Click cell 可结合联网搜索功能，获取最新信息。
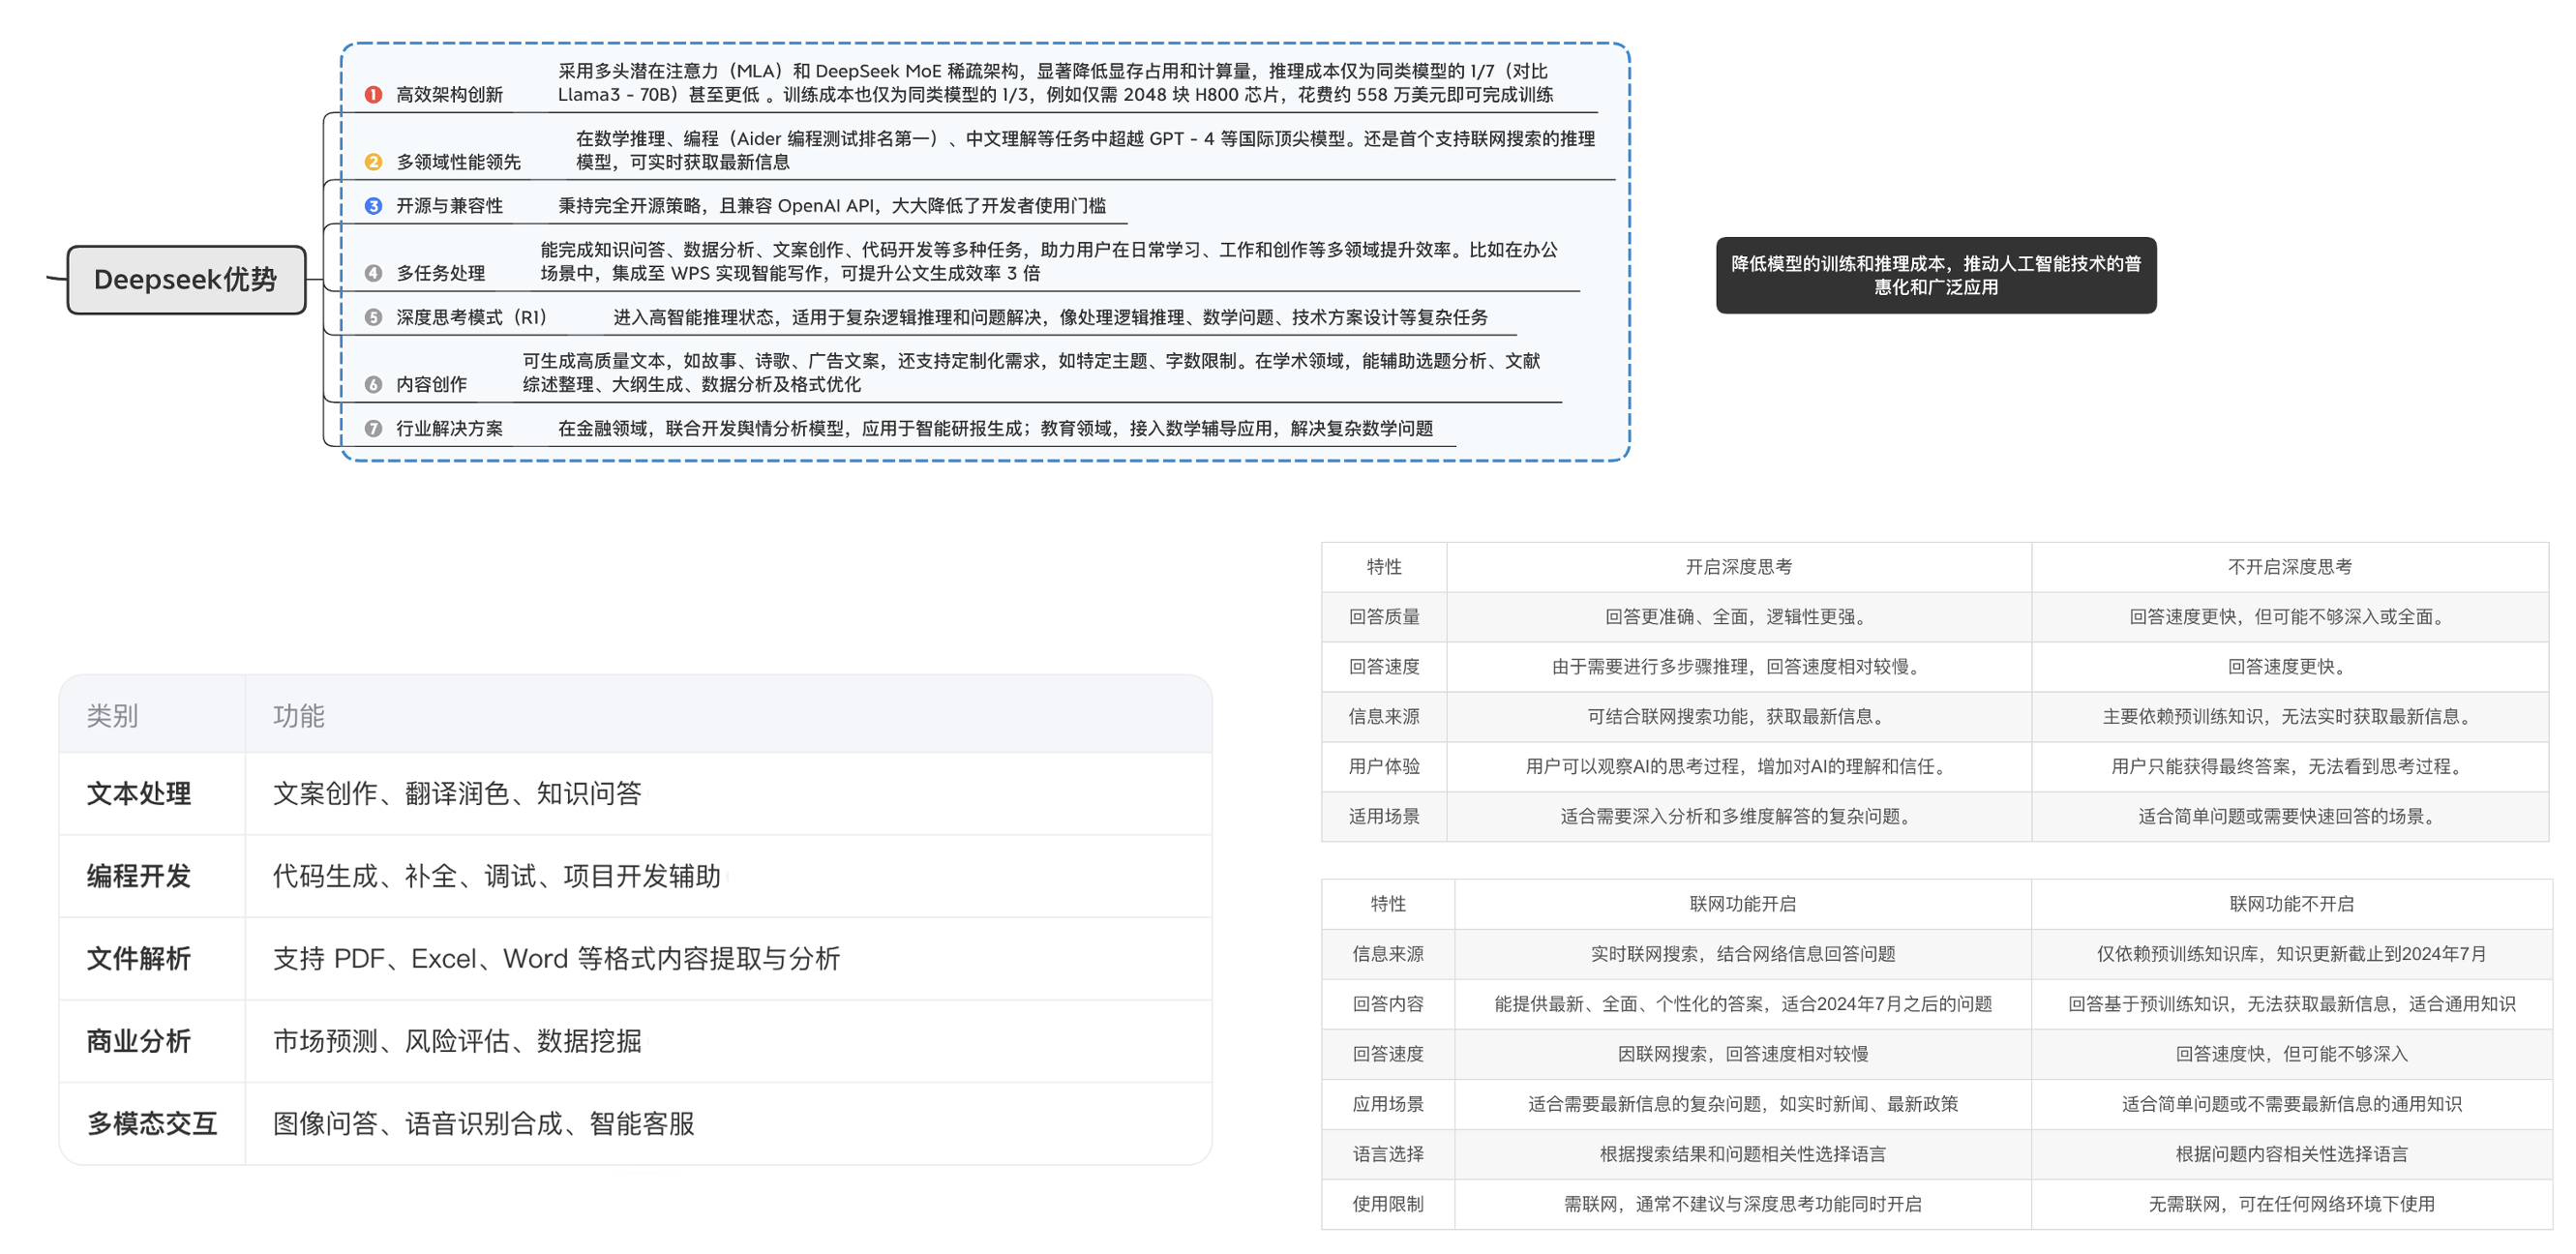Screen dimensions: 2576x1254 1738,717
